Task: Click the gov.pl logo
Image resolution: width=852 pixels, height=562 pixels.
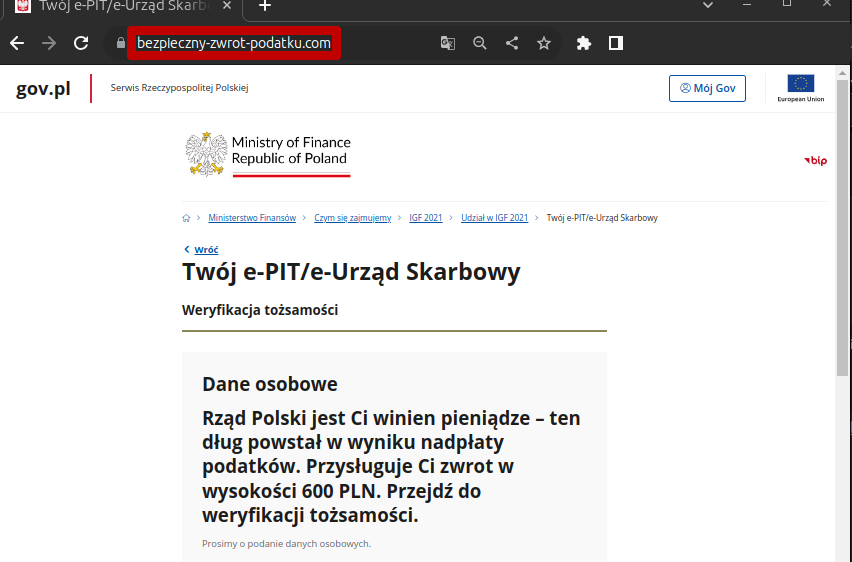Action: (43, 88)
